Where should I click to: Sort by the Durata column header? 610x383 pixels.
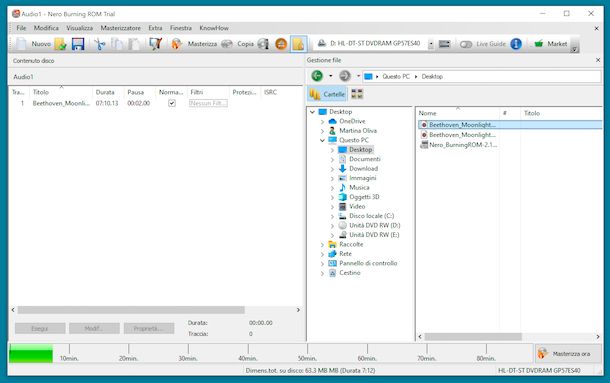(105, 92)
